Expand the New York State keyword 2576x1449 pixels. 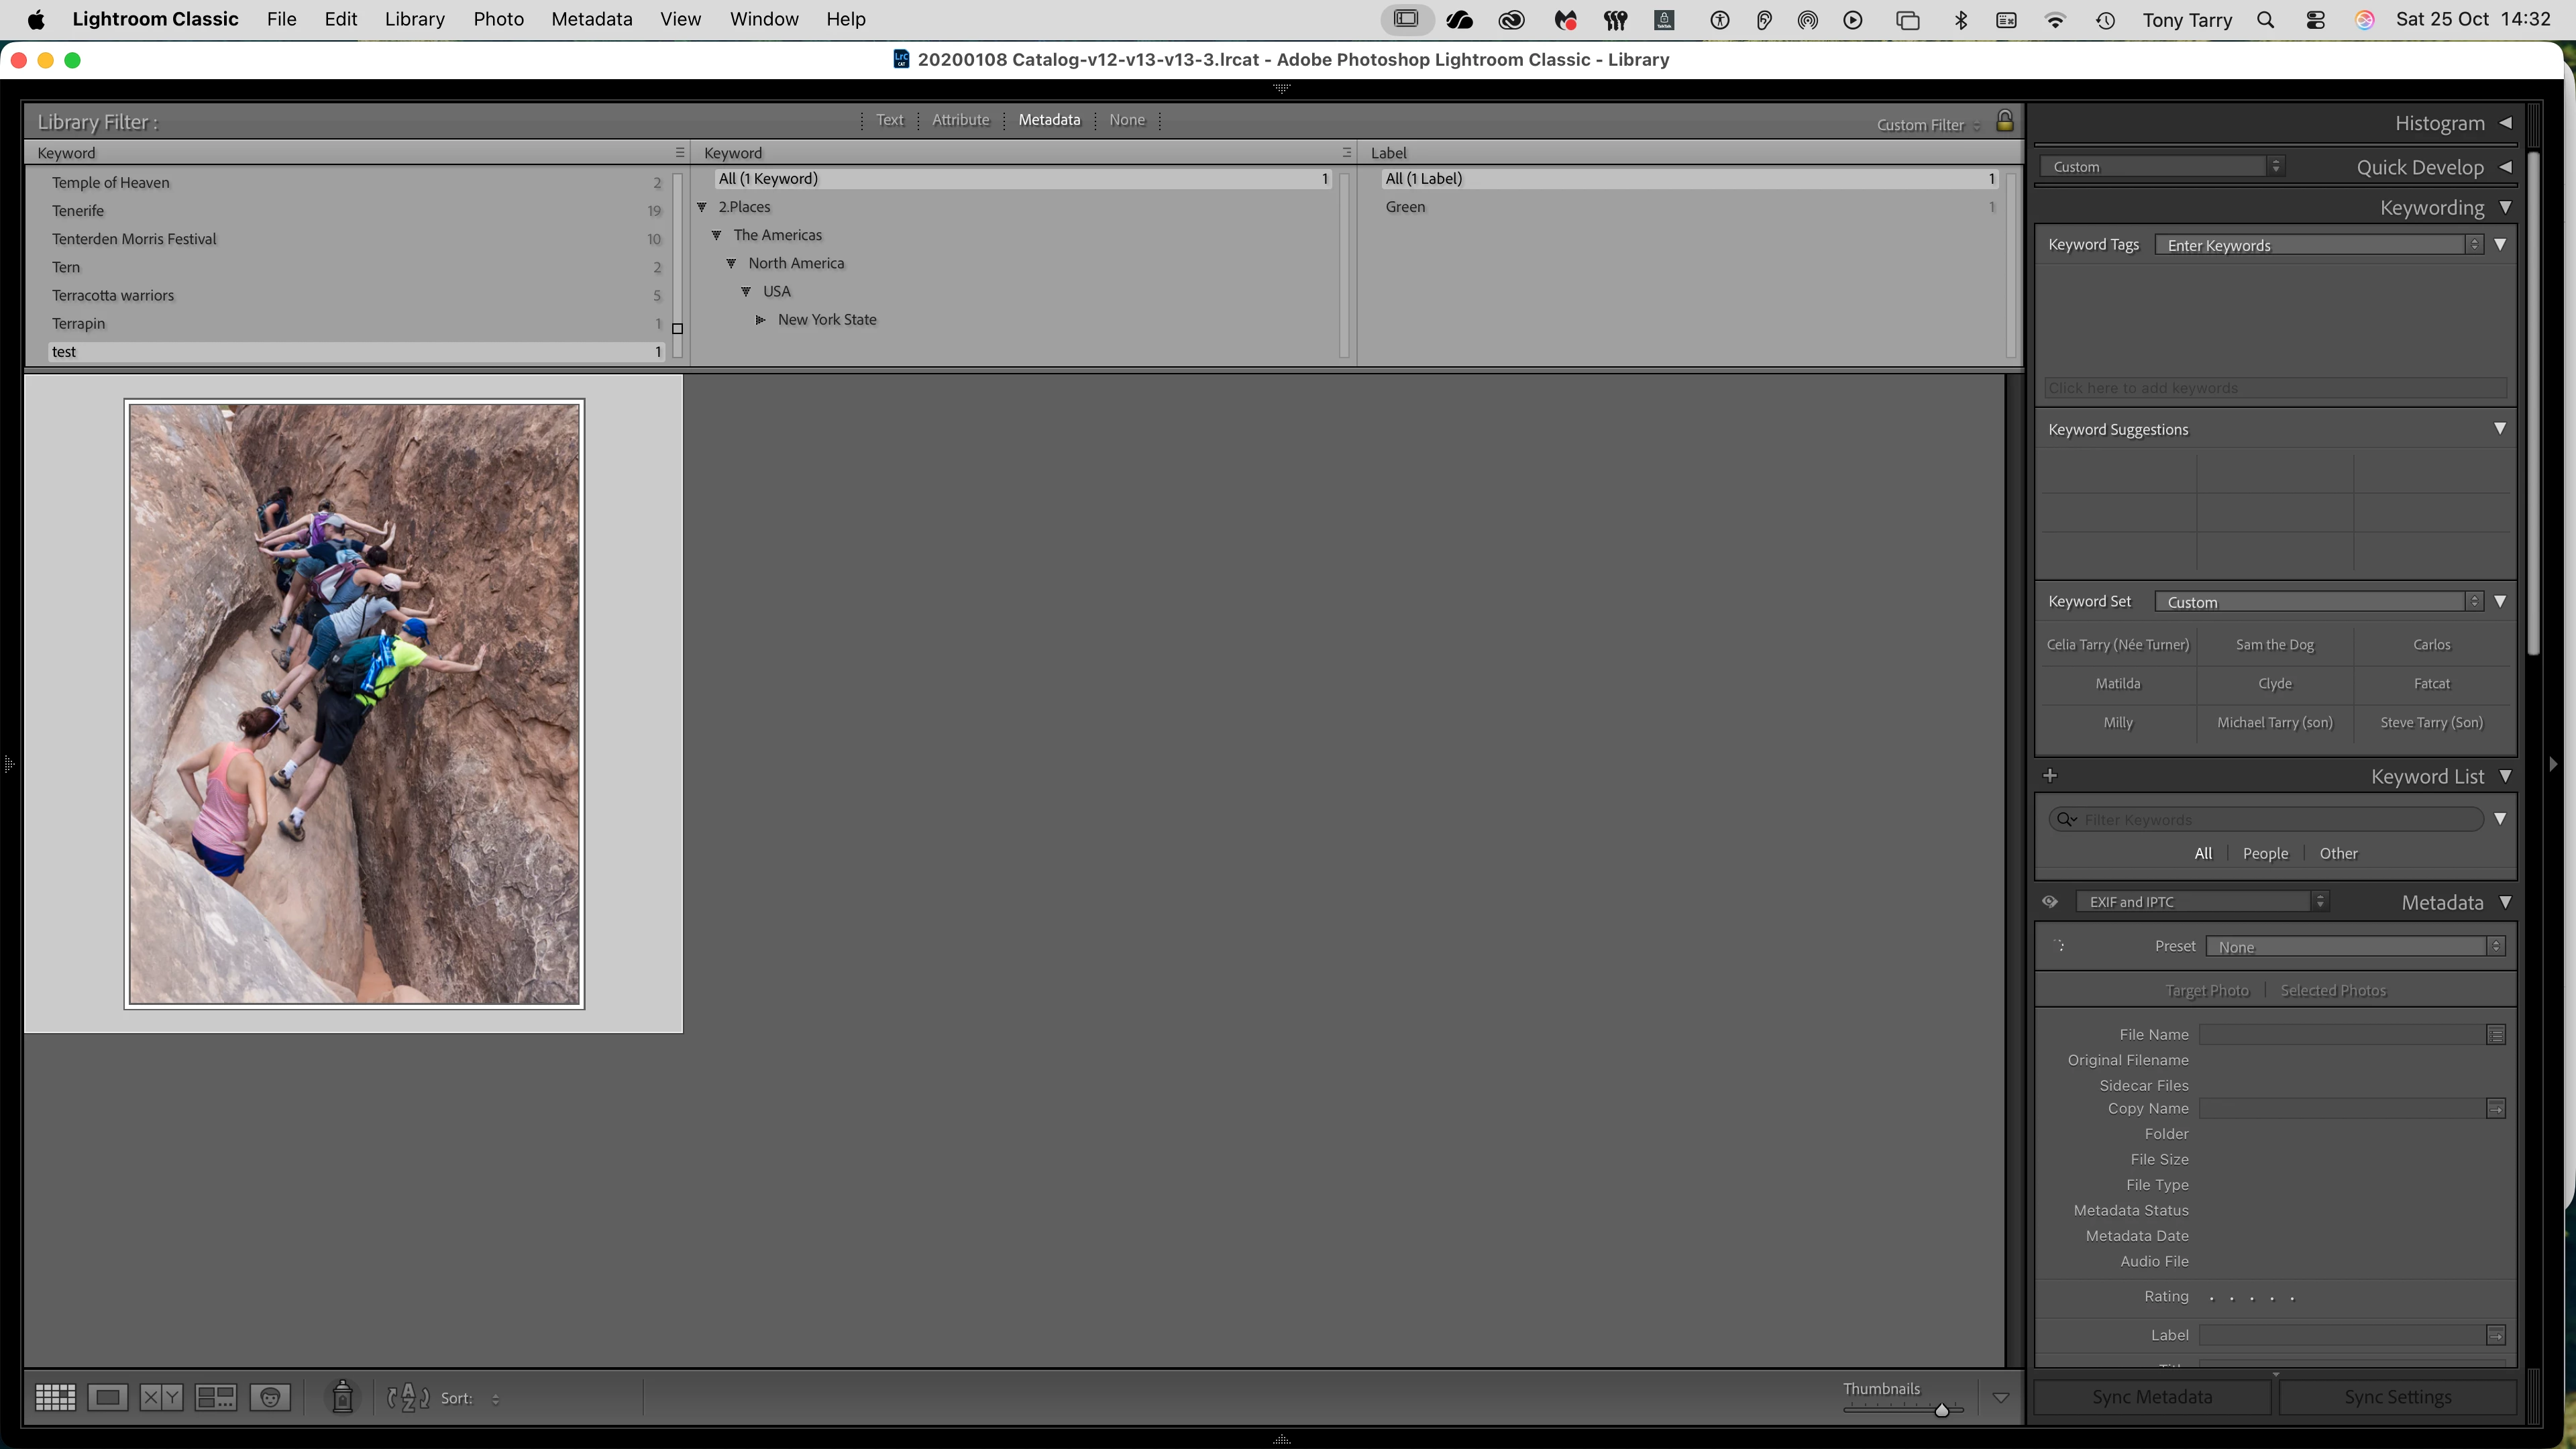[x=760, y=320]
